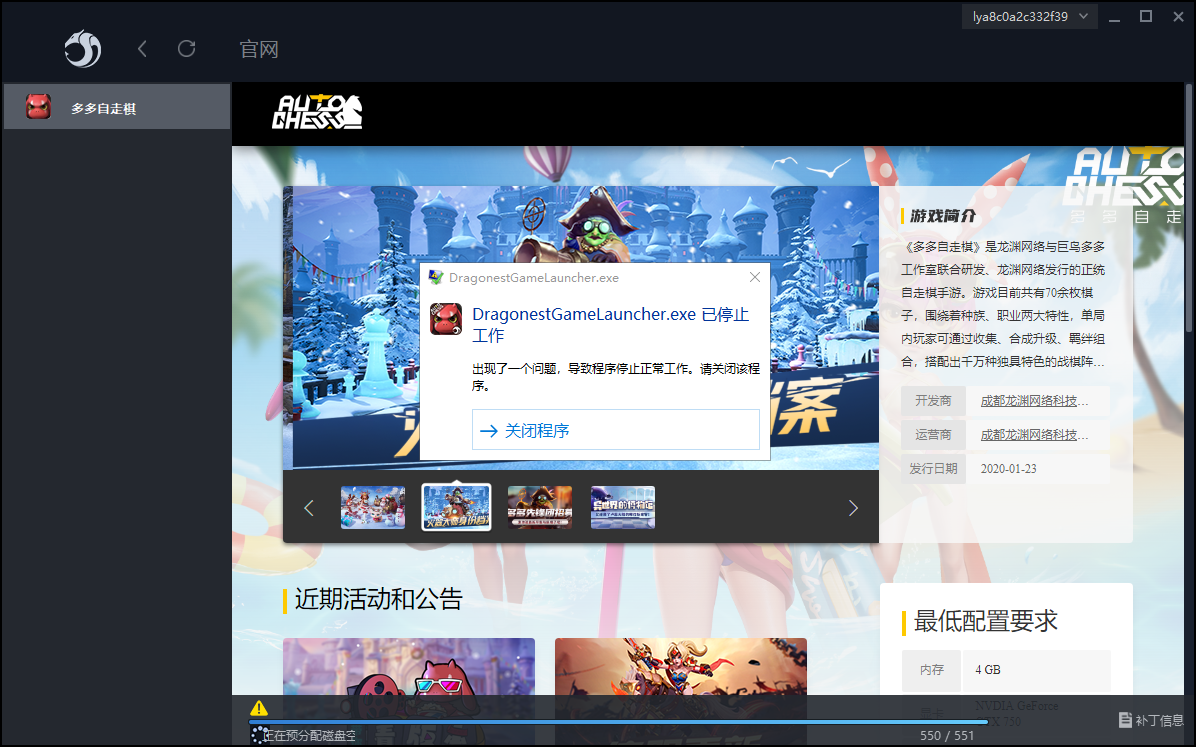Click the 最低配置要求 heading
The height and width of the screenshot is (747, 1196).
coord(985,621)
